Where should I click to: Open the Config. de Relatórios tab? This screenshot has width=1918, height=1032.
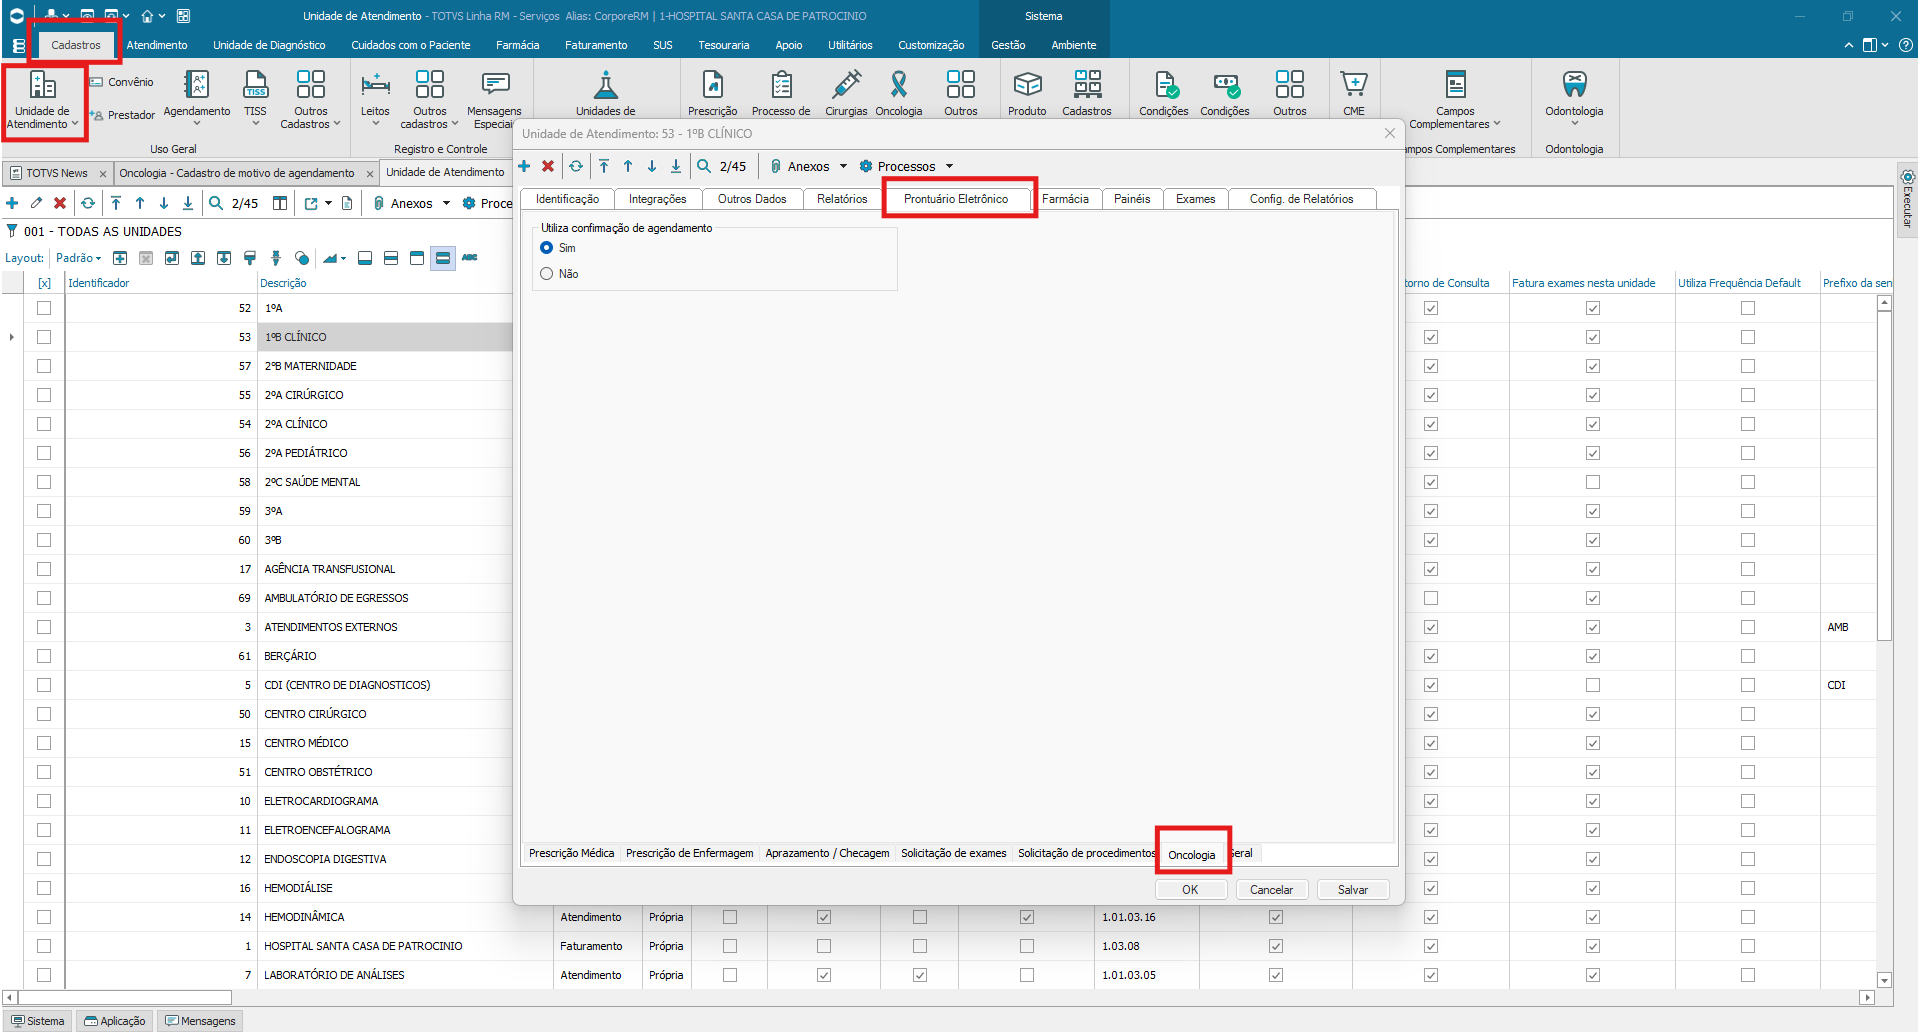1301,199
